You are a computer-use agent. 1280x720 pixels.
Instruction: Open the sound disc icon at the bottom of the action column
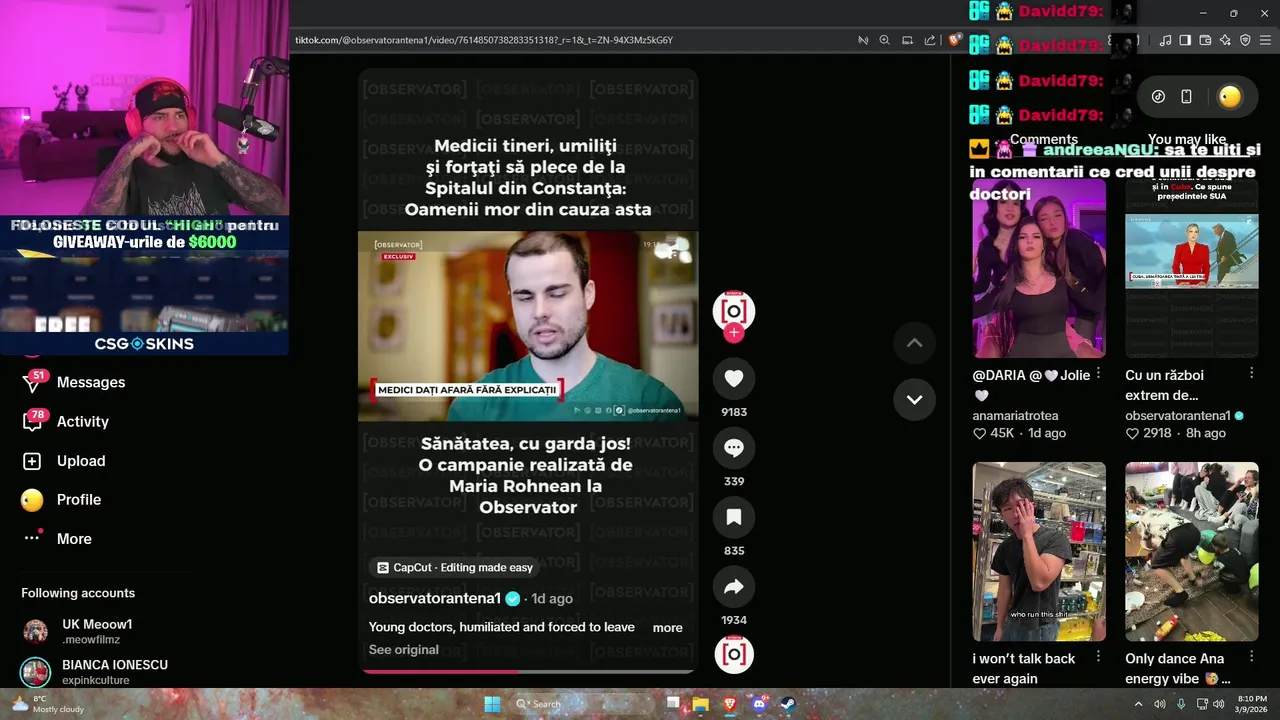coord(734,653)
